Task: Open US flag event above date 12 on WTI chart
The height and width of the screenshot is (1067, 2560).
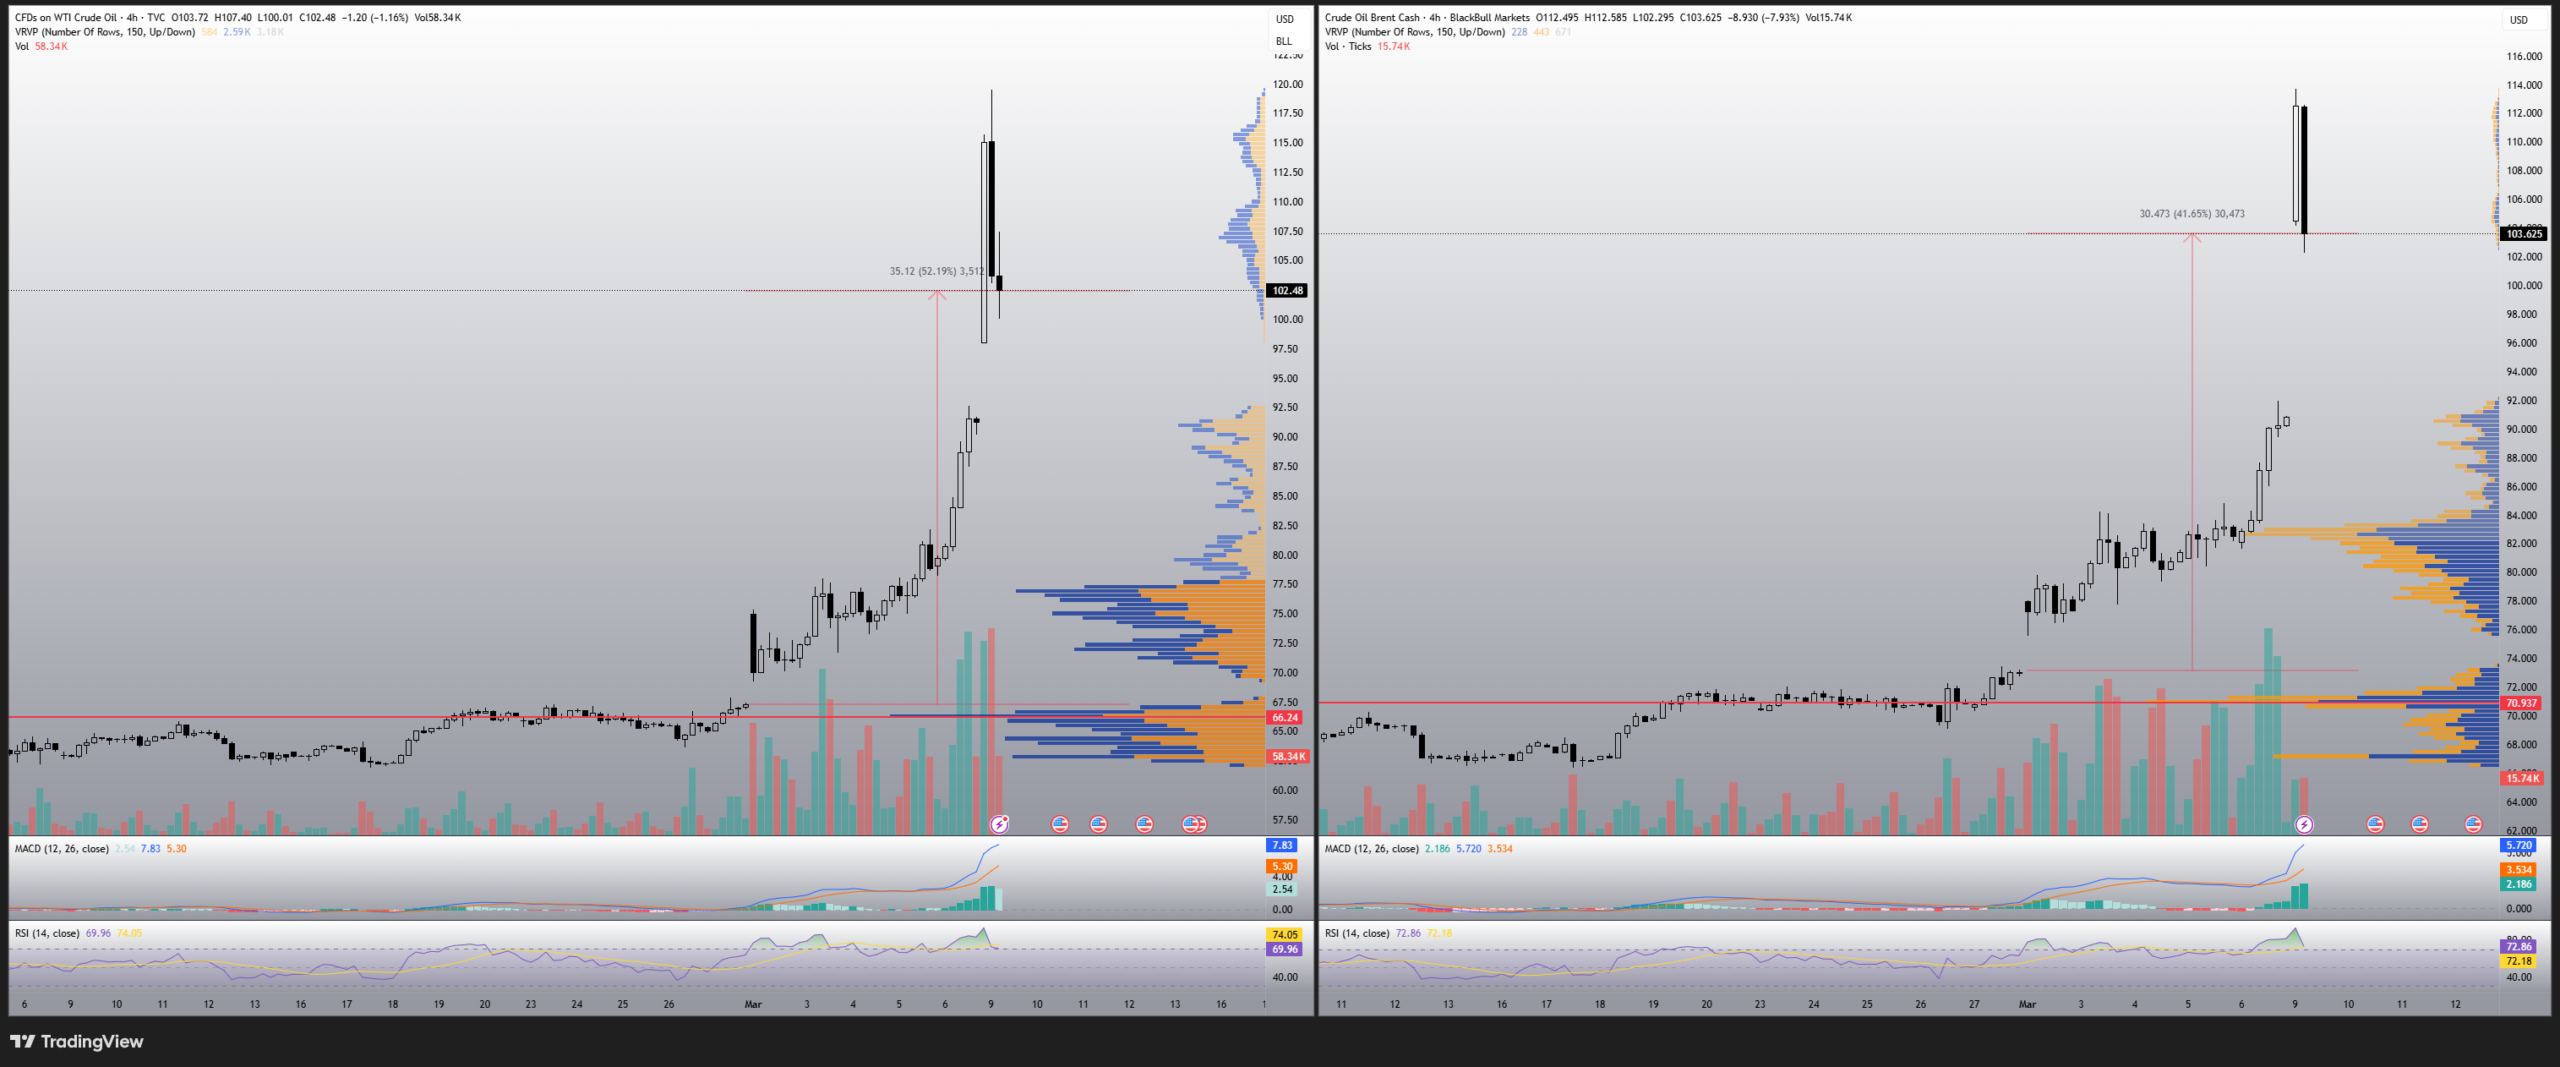Action: (1144, 824)
